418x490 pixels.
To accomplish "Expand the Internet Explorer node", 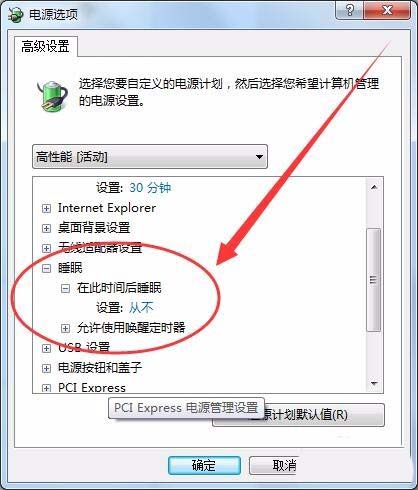I will click(x=46, y=209).
